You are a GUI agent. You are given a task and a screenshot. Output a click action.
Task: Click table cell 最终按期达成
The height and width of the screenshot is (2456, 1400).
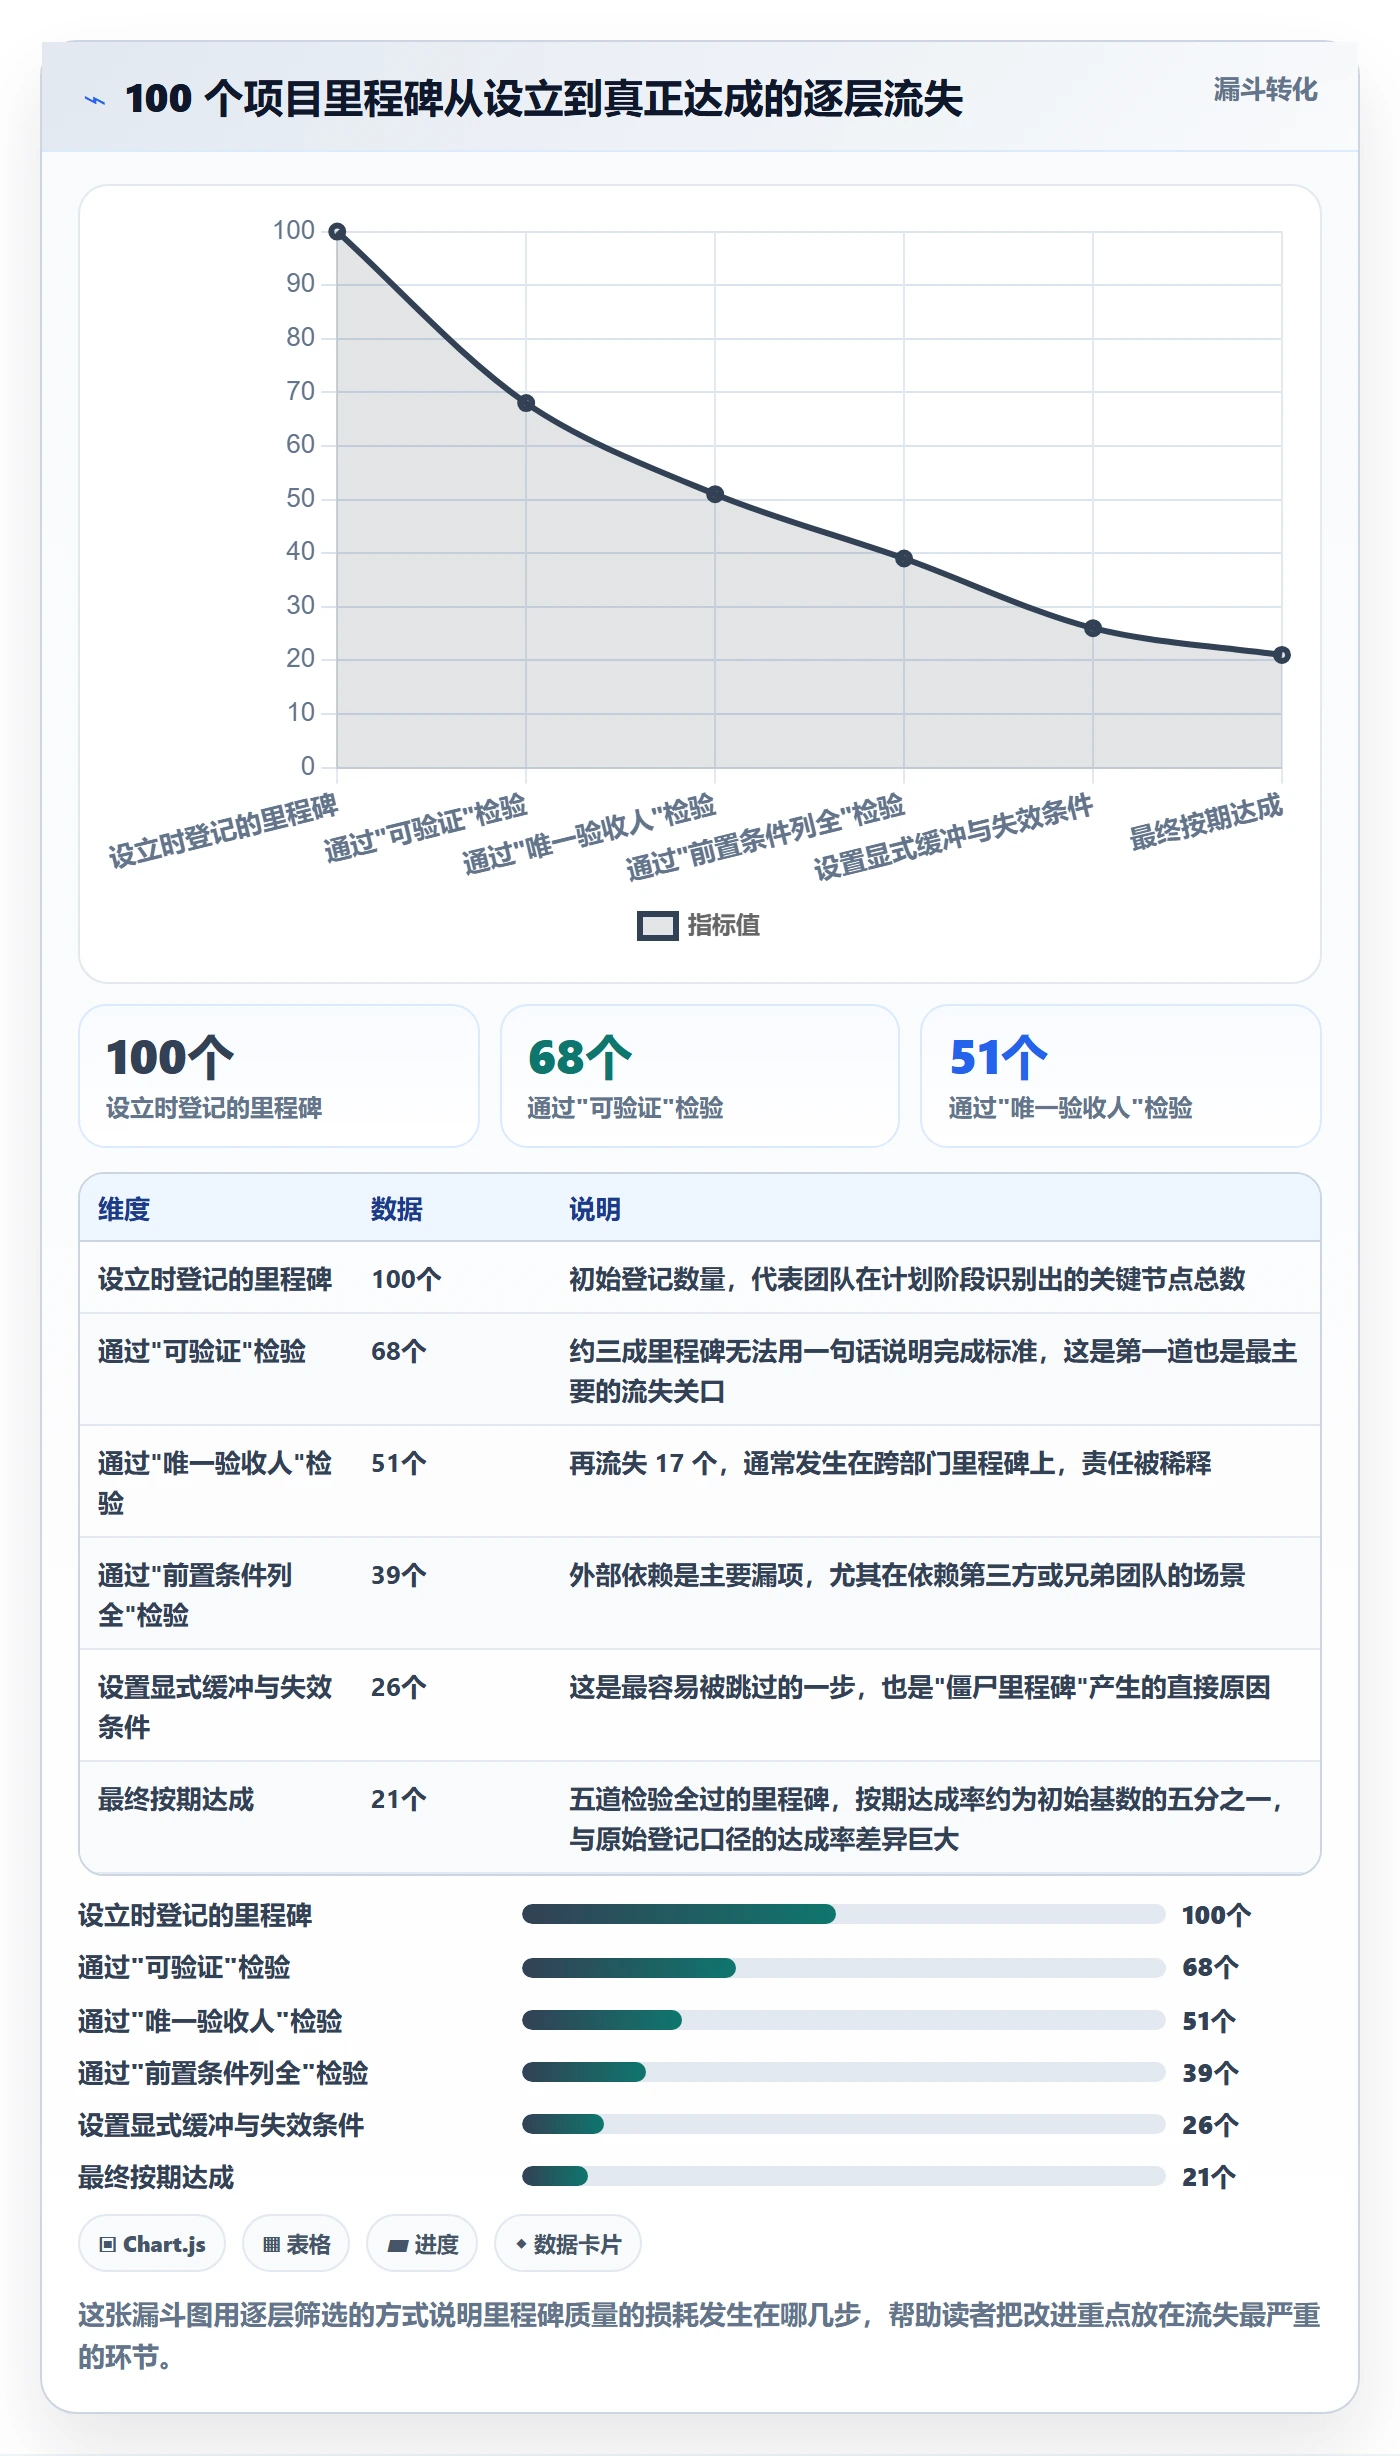[176, 1799]
